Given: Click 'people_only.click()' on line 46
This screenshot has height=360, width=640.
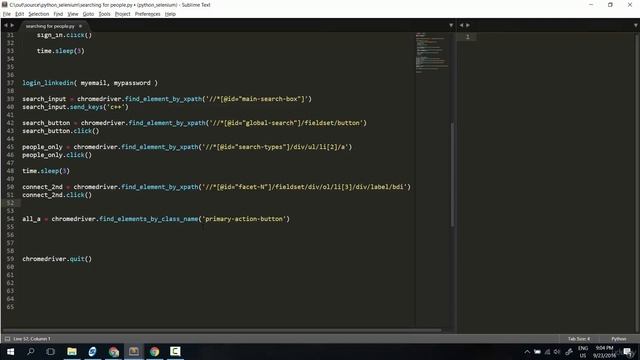Looking at the screenshot, I should [57, 155].
